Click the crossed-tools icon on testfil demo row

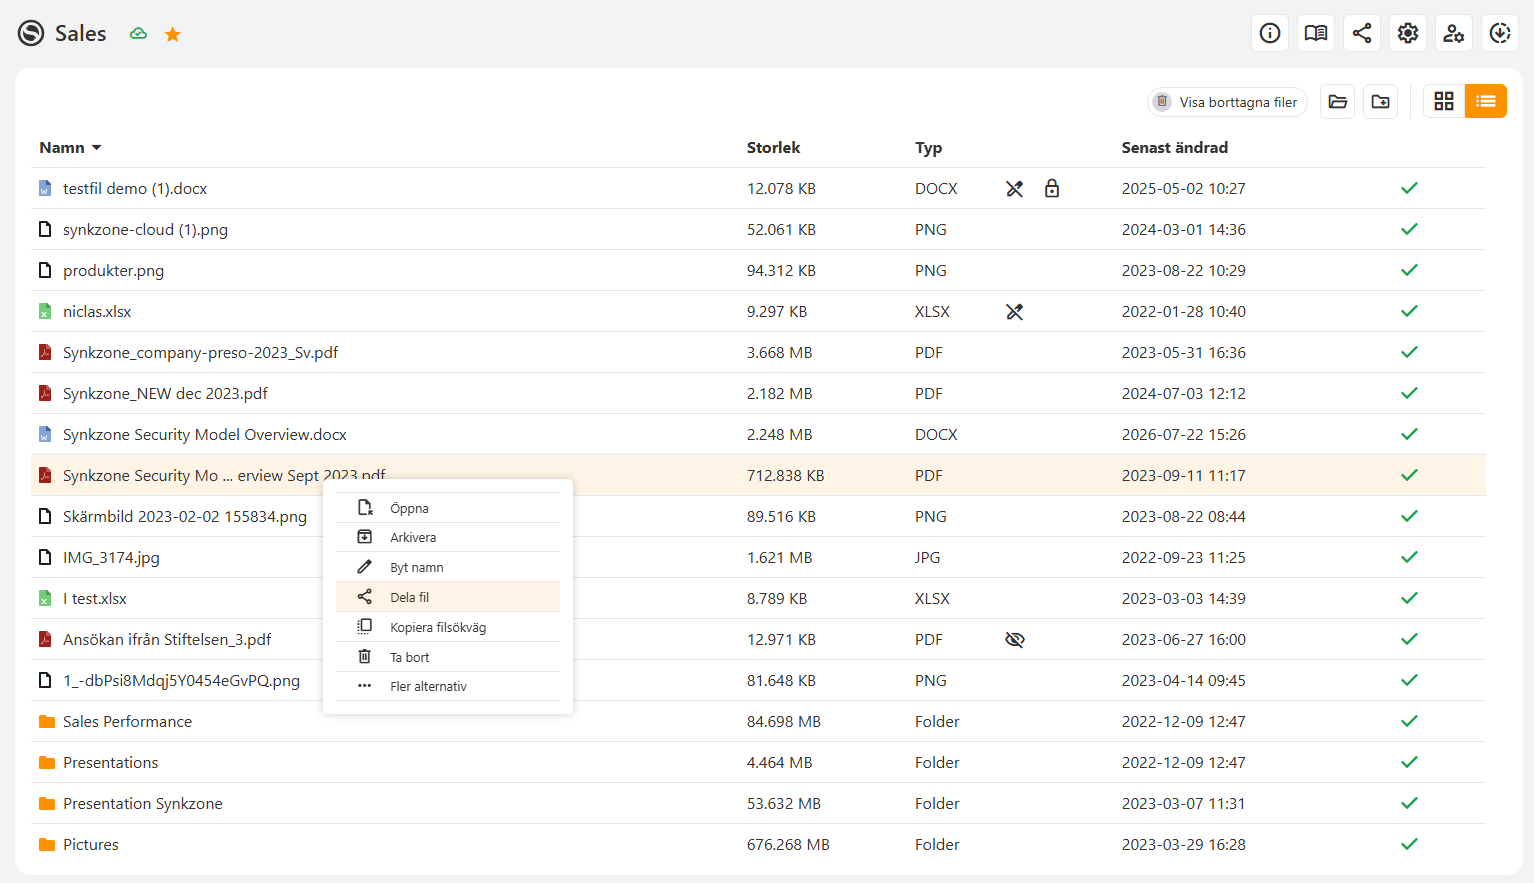point(1015,189)
